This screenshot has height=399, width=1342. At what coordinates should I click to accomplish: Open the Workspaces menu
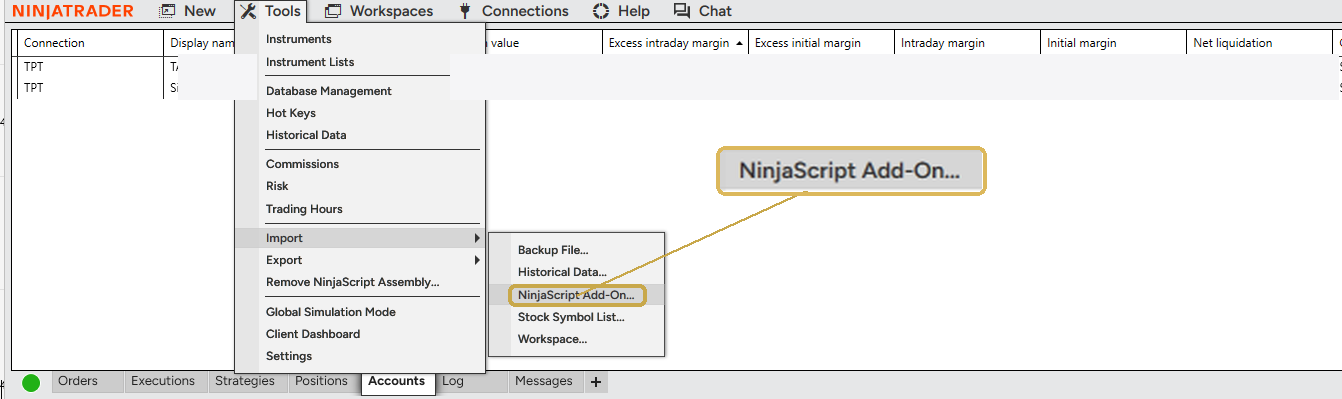coord(379,11)
